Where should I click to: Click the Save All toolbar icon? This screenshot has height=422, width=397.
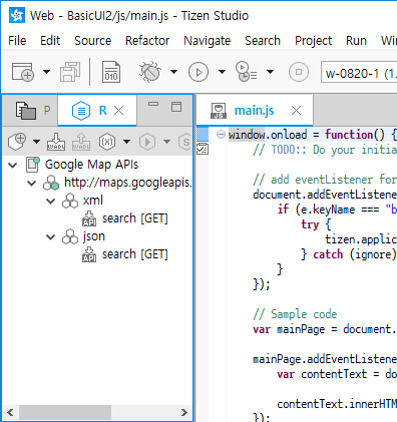click(x=70, y=72)
